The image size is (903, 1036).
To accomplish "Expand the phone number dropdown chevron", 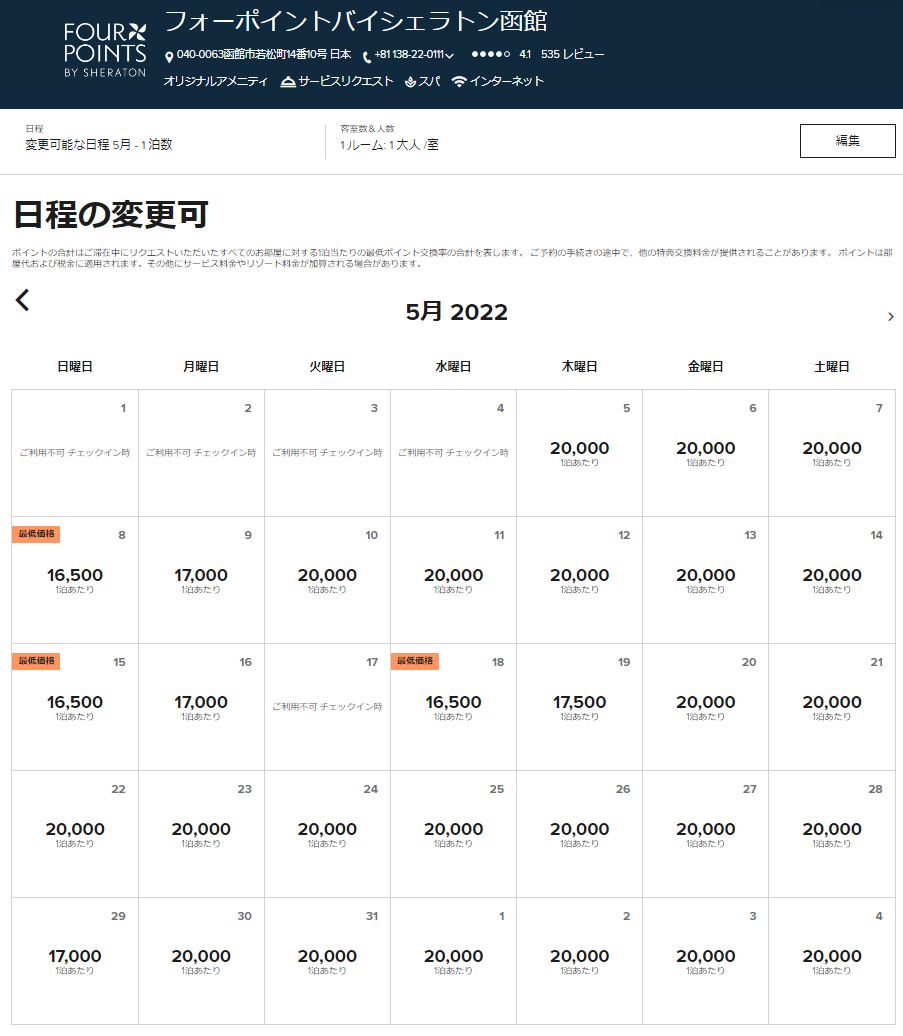I will coord(450,56).
